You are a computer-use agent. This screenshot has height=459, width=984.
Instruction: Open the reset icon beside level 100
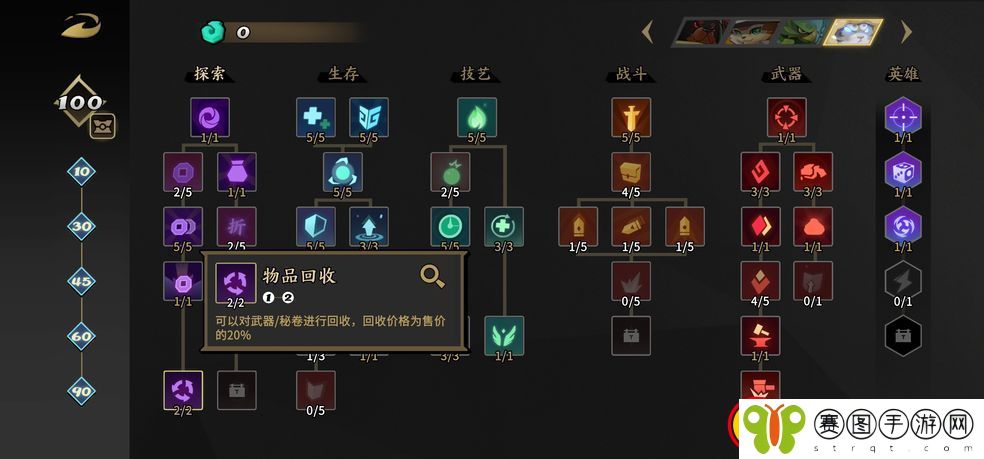102,126
